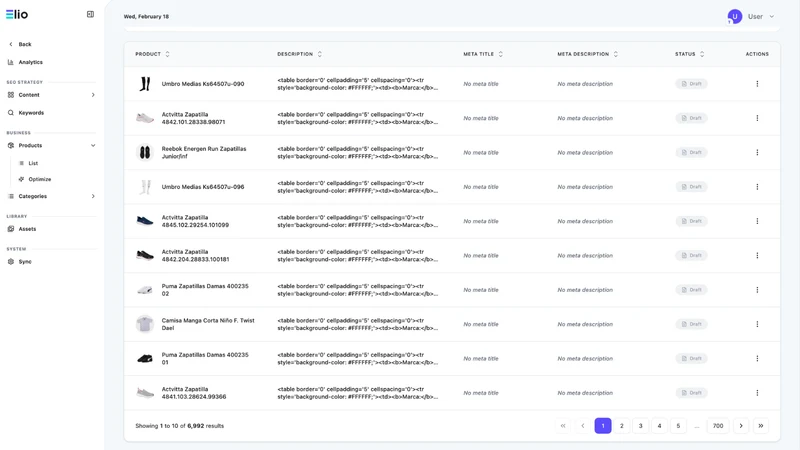The width and height of the screenshot is (800, 450).
Task: Collapse the Products chevron
Action: tap(93, 145)
